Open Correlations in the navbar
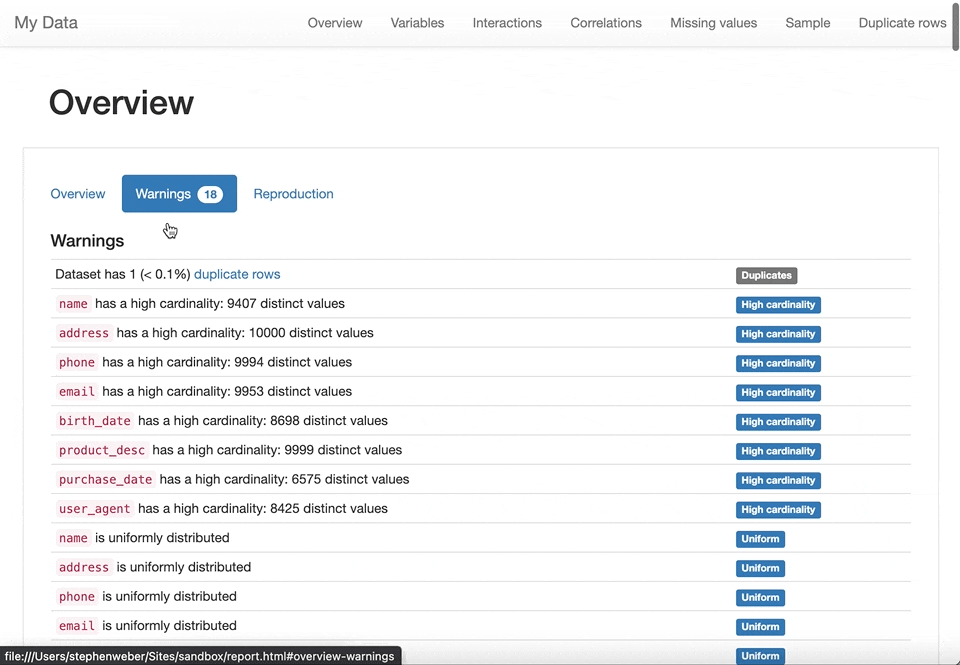The width and height of the screenshot is (960, 665). click(606, 23)
